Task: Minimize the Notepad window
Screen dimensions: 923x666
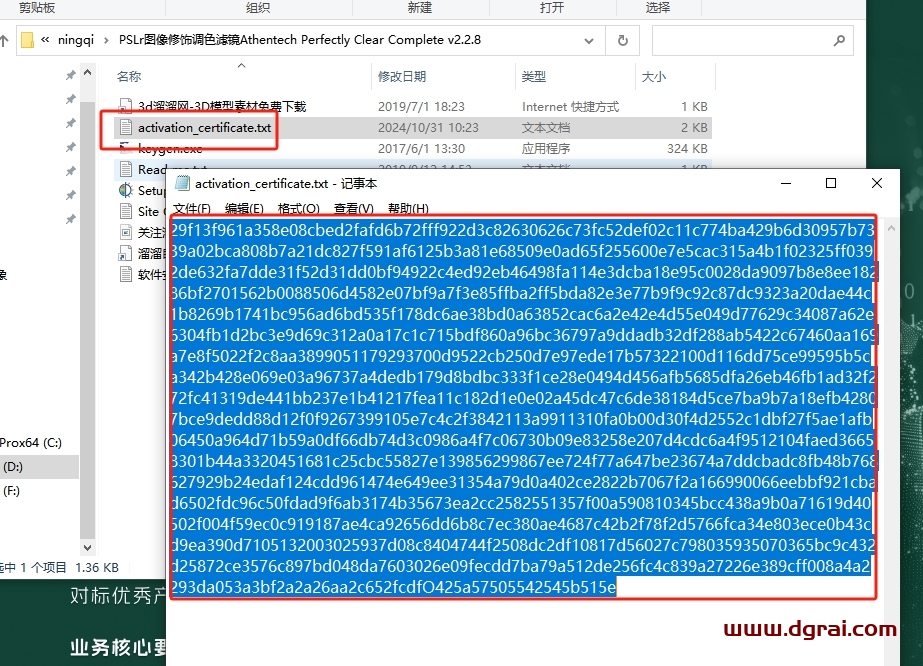Action: pyautogui.click(x=785, y=183)
